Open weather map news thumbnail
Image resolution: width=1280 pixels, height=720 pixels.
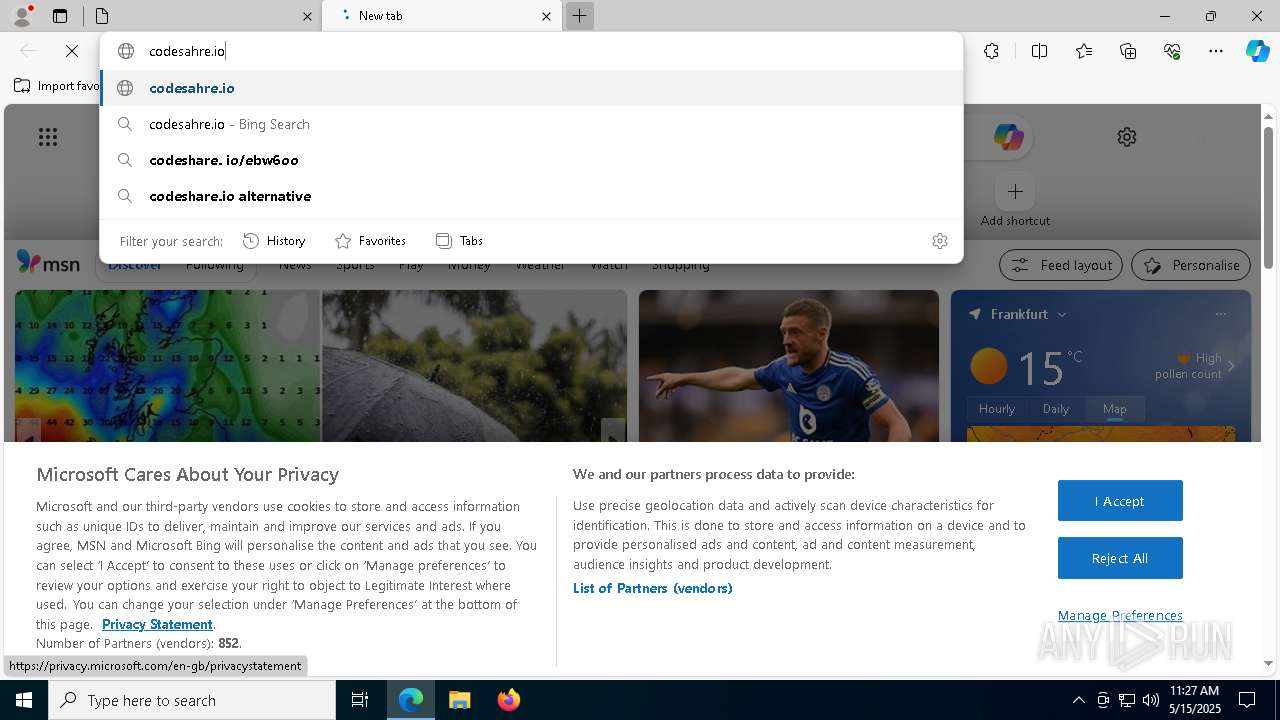pos(168,366)
